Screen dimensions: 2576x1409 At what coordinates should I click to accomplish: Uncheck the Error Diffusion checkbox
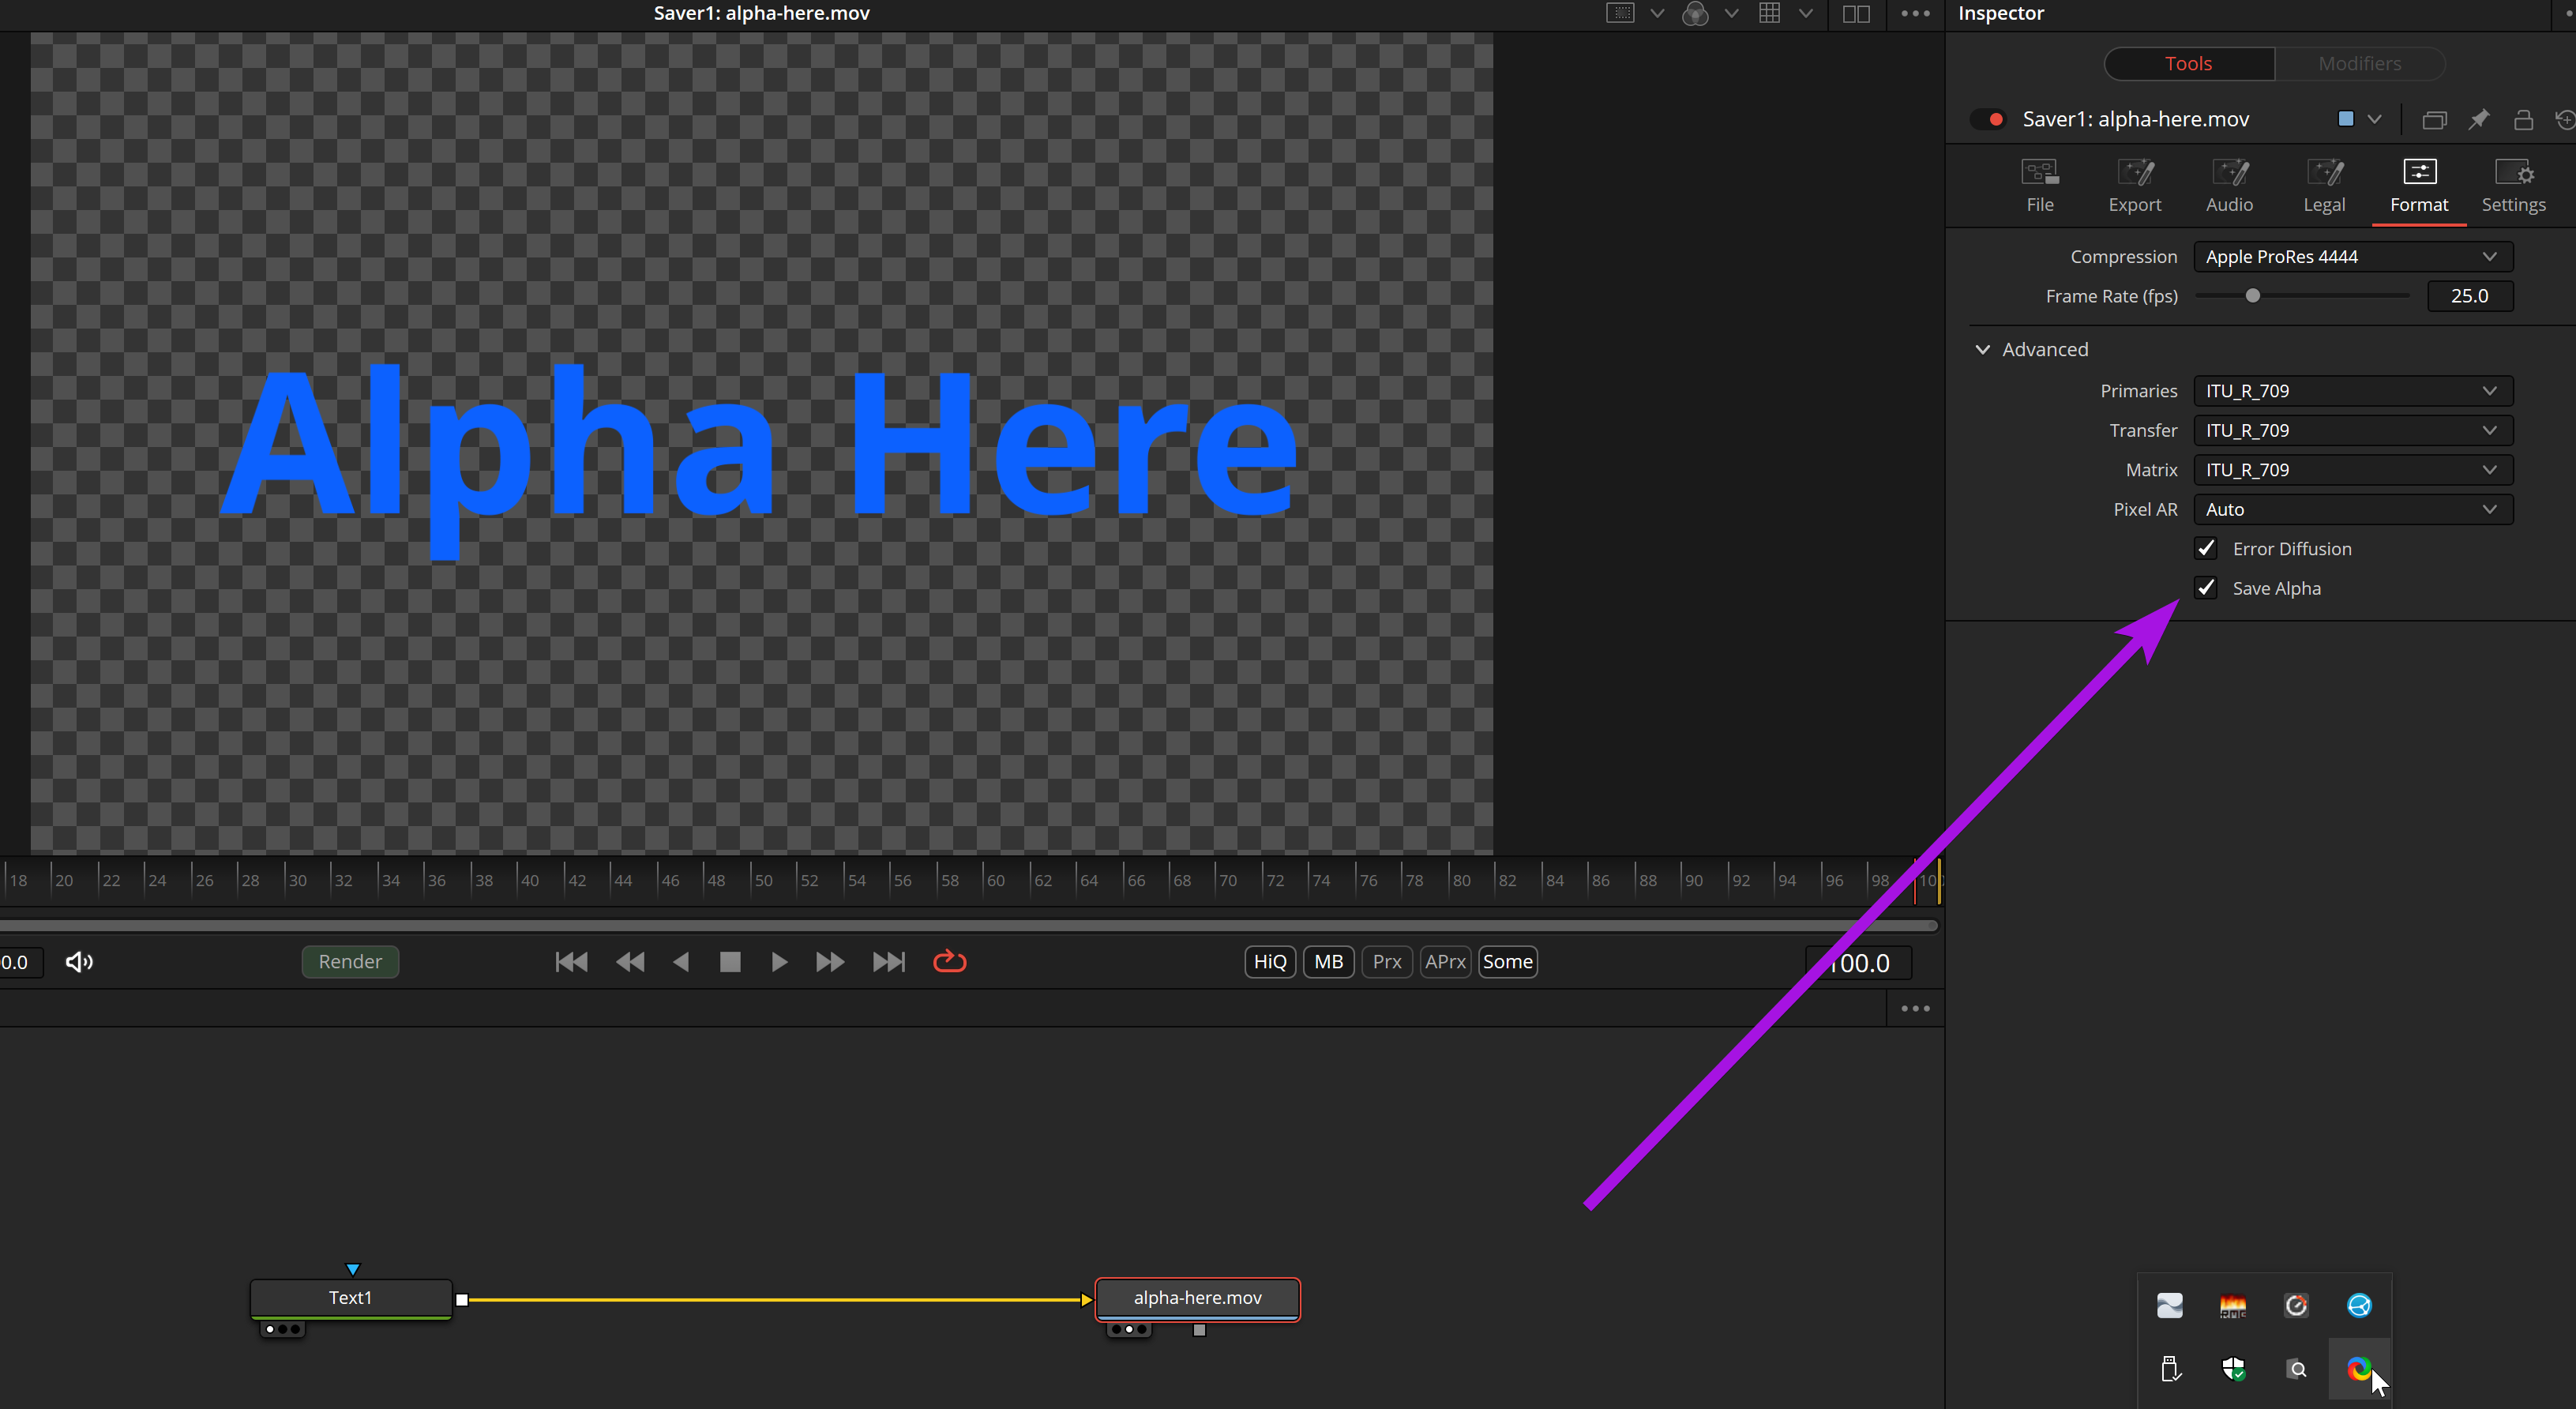(2205, 548)
